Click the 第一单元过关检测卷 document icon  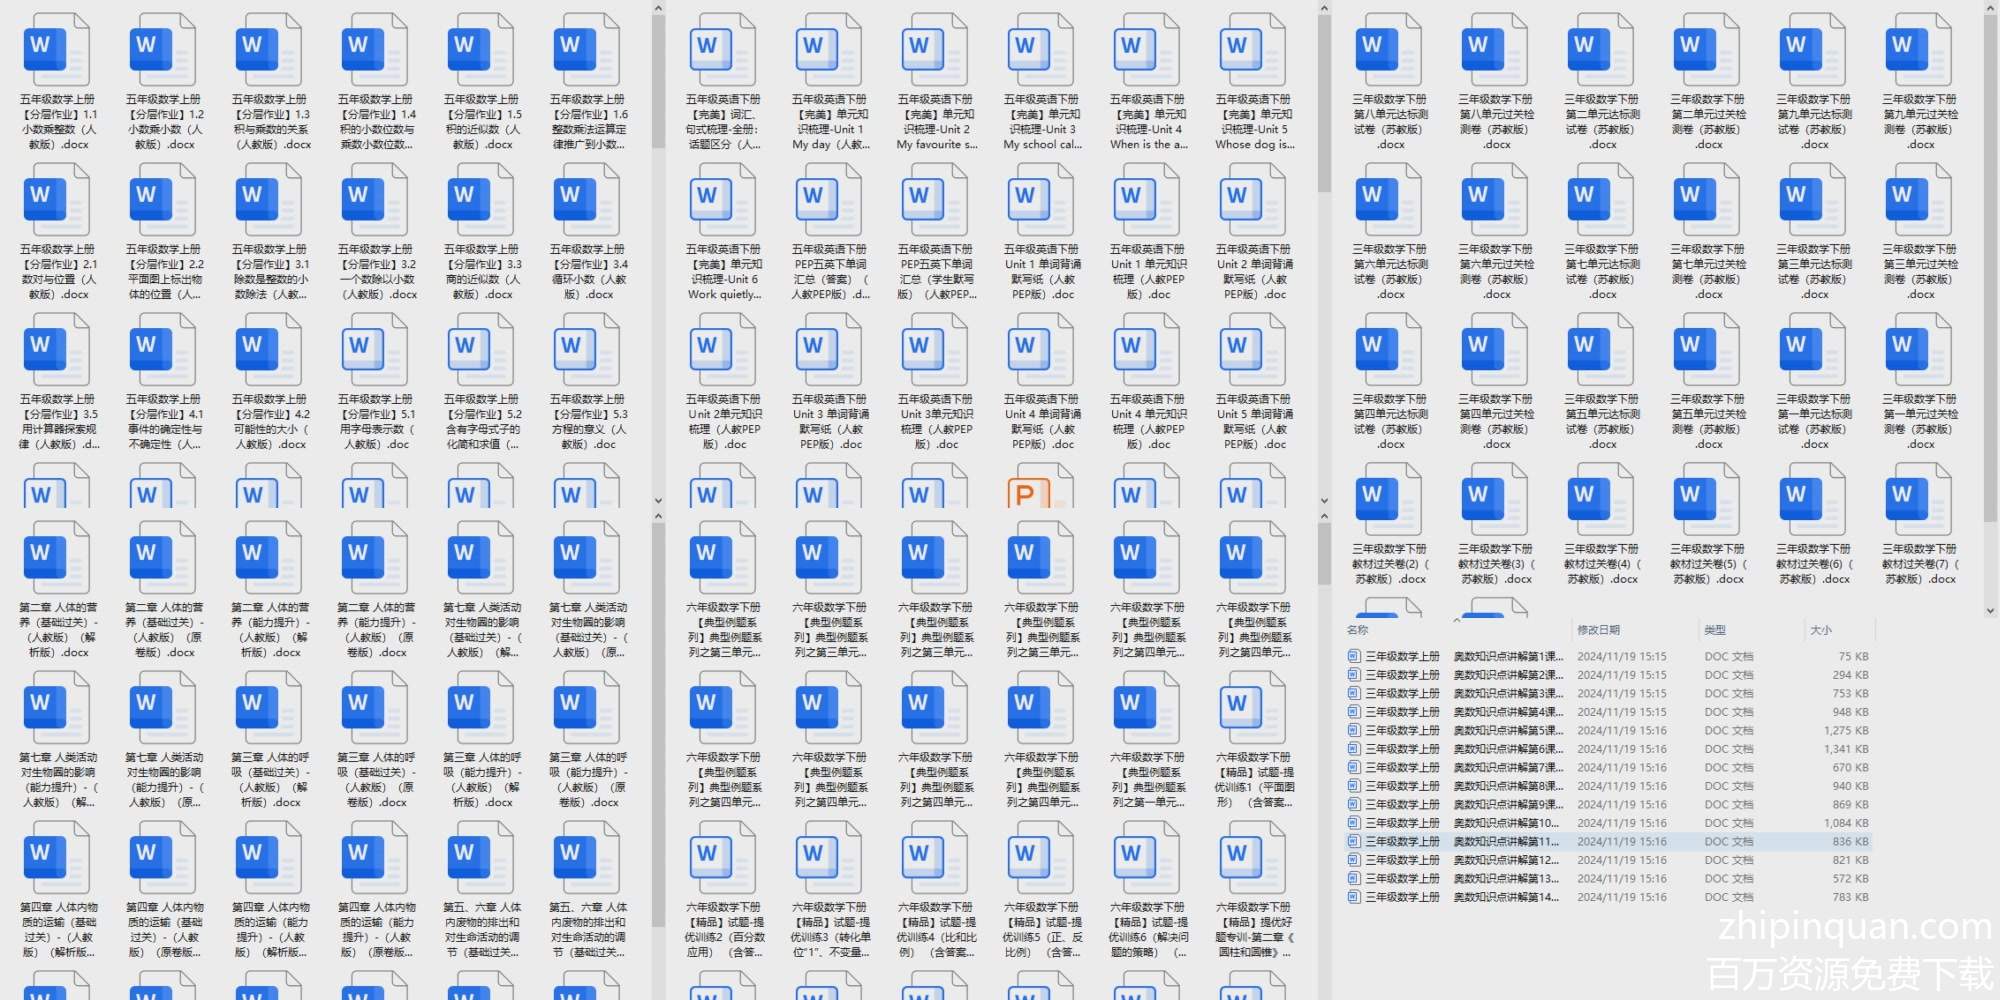click(x=1919, y=349)
